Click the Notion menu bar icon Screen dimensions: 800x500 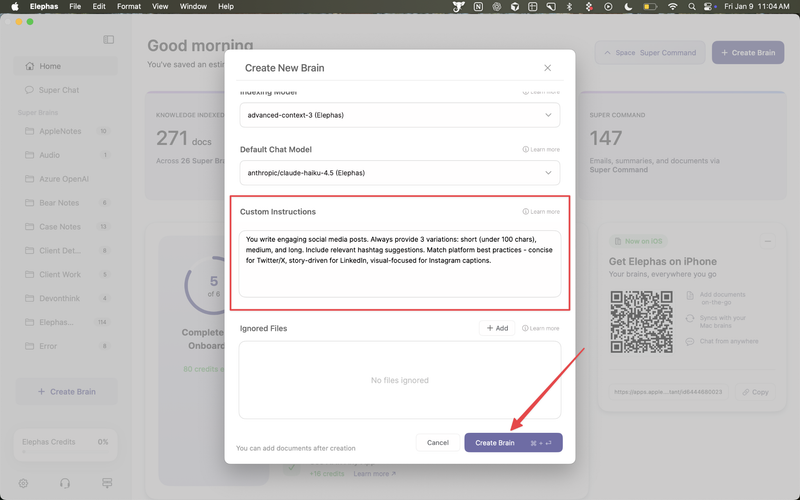pyautogui.click(x=478, y=7)
